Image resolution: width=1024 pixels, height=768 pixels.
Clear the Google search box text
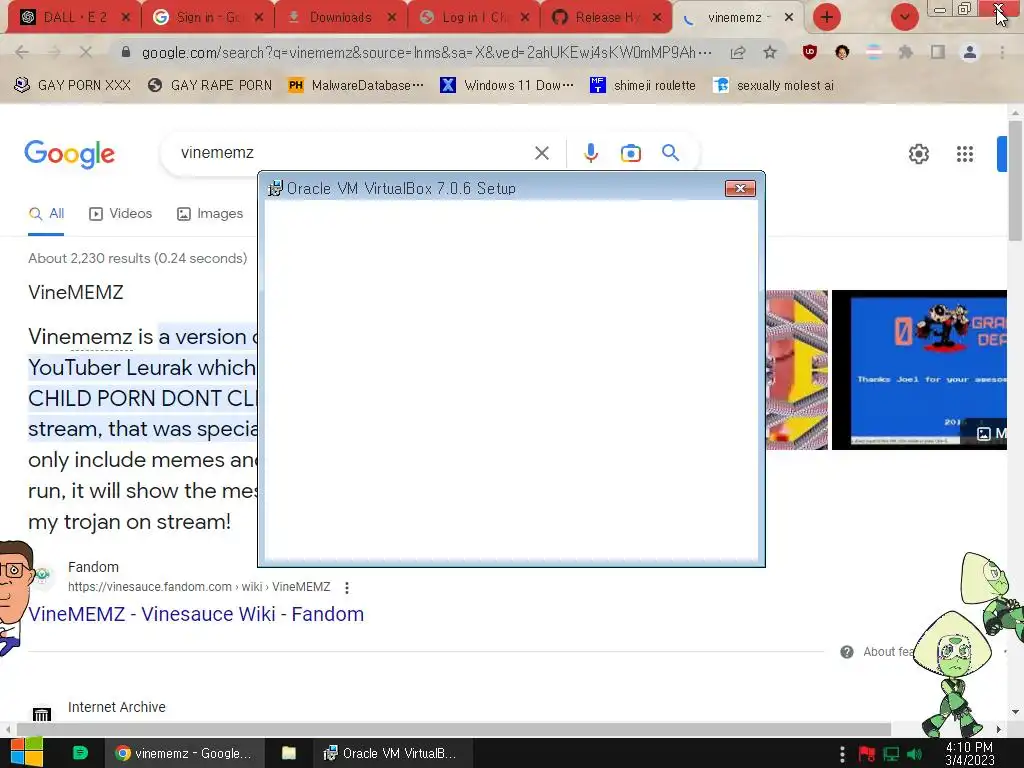(541, 153)
